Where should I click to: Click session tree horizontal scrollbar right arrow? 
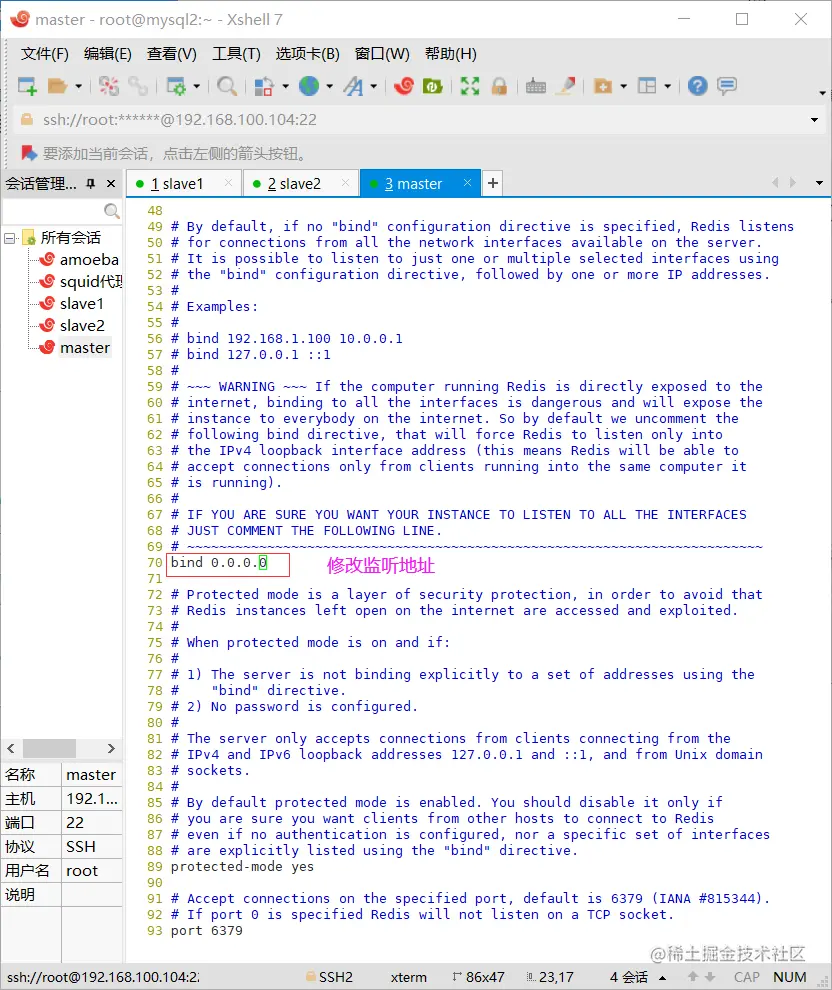(111, 748)
